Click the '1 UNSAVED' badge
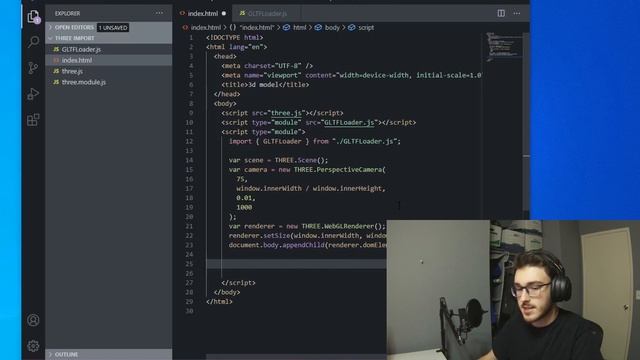This screenshot has width=640, height=360. [113, 28]
